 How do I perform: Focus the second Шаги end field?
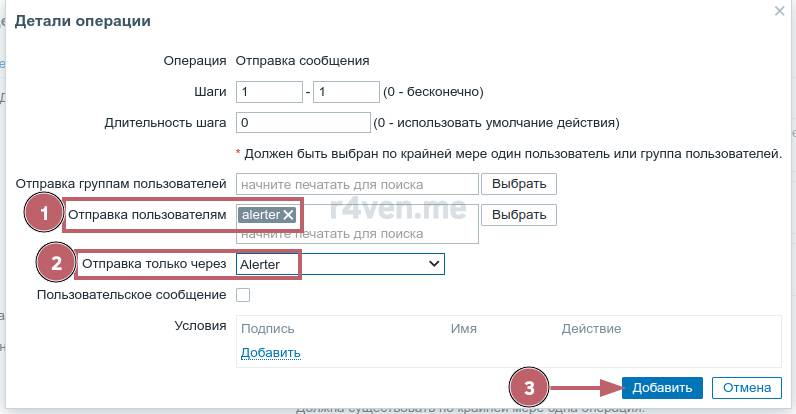click(x=345, y=92)
